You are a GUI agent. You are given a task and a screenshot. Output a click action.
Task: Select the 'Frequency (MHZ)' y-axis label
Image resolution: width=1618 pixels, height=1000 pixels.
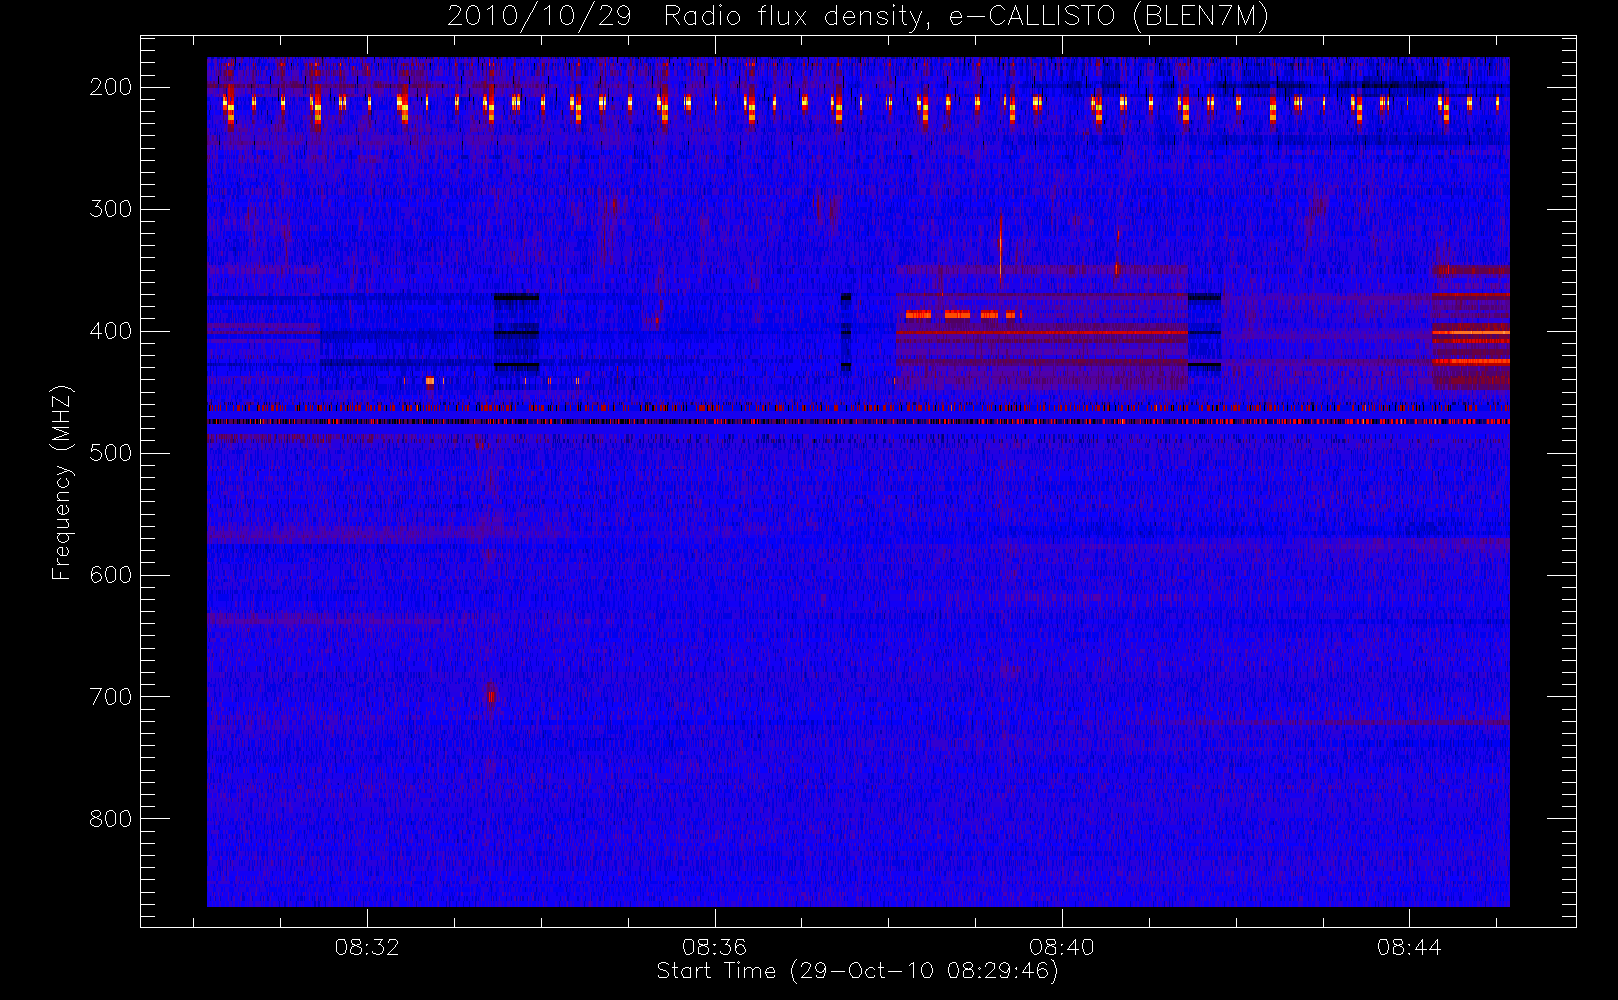(x=62, y=482)
